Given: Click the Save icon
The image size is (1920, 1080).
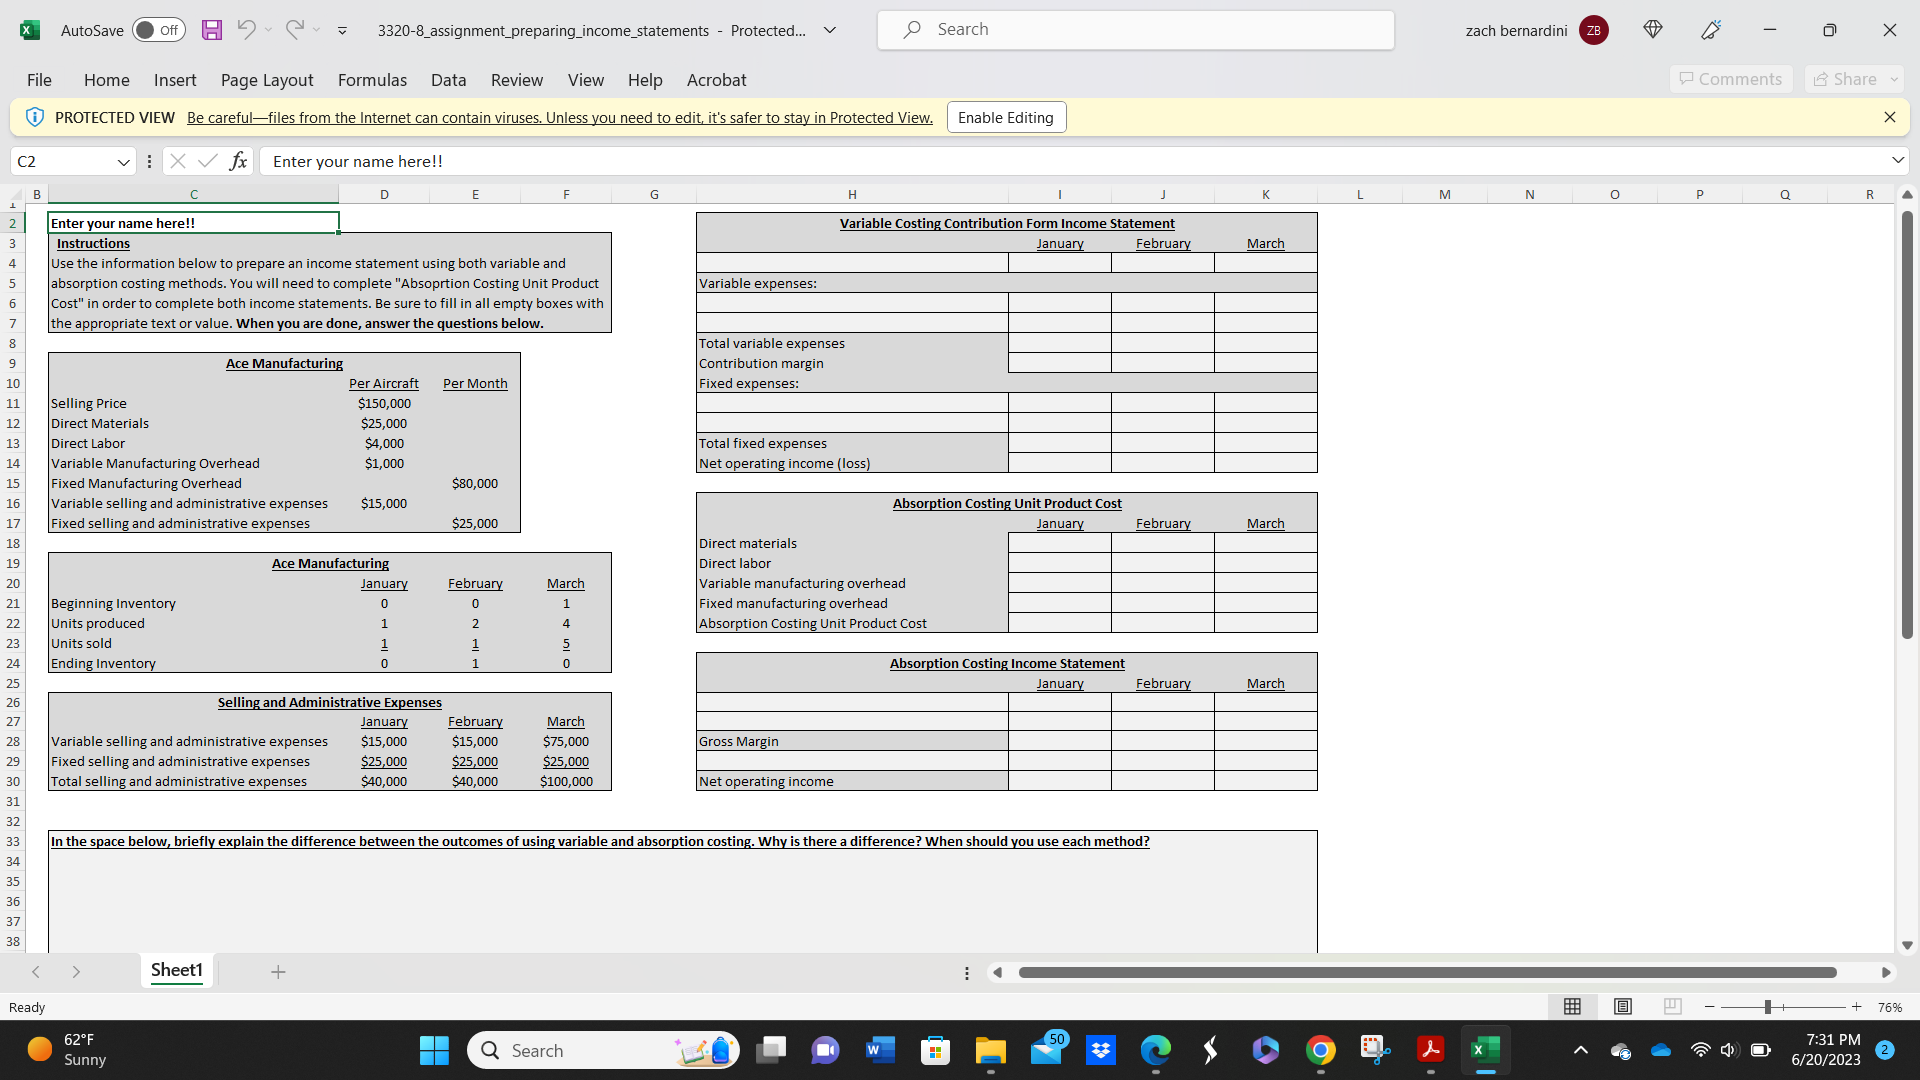Looking at the screenshot, I should click(x=211, y=30).
